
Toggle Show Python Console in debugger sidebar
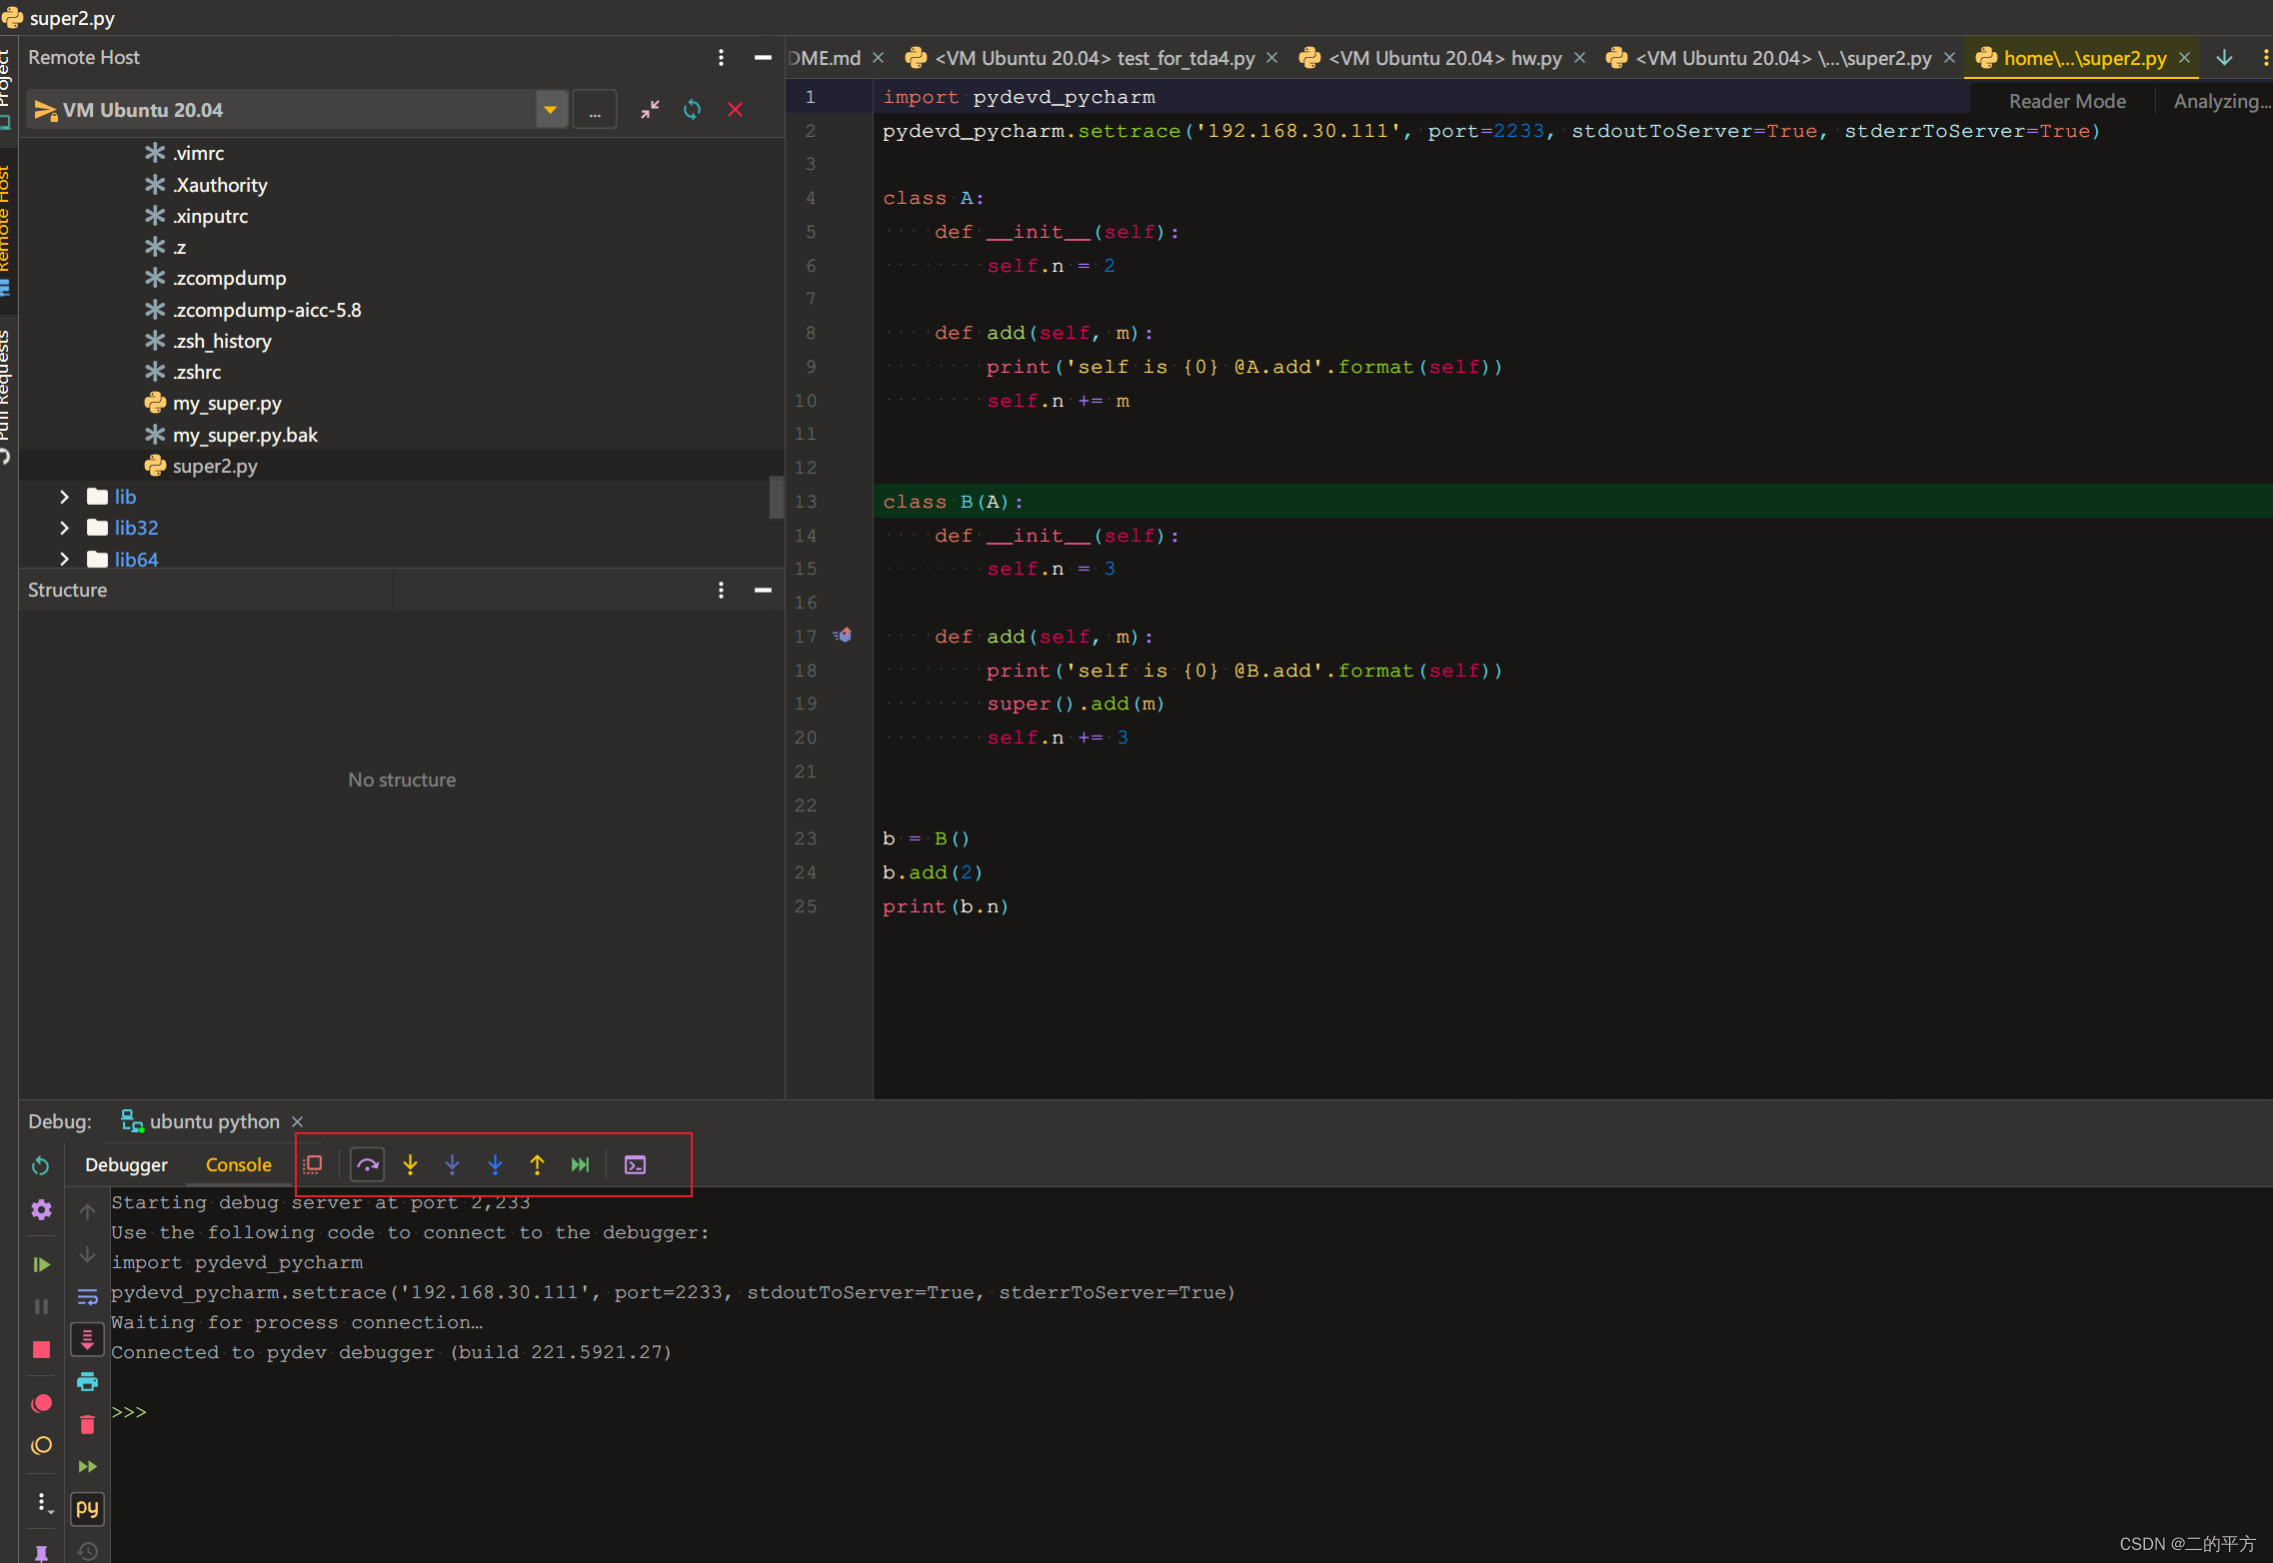[x=87, y=1508]
